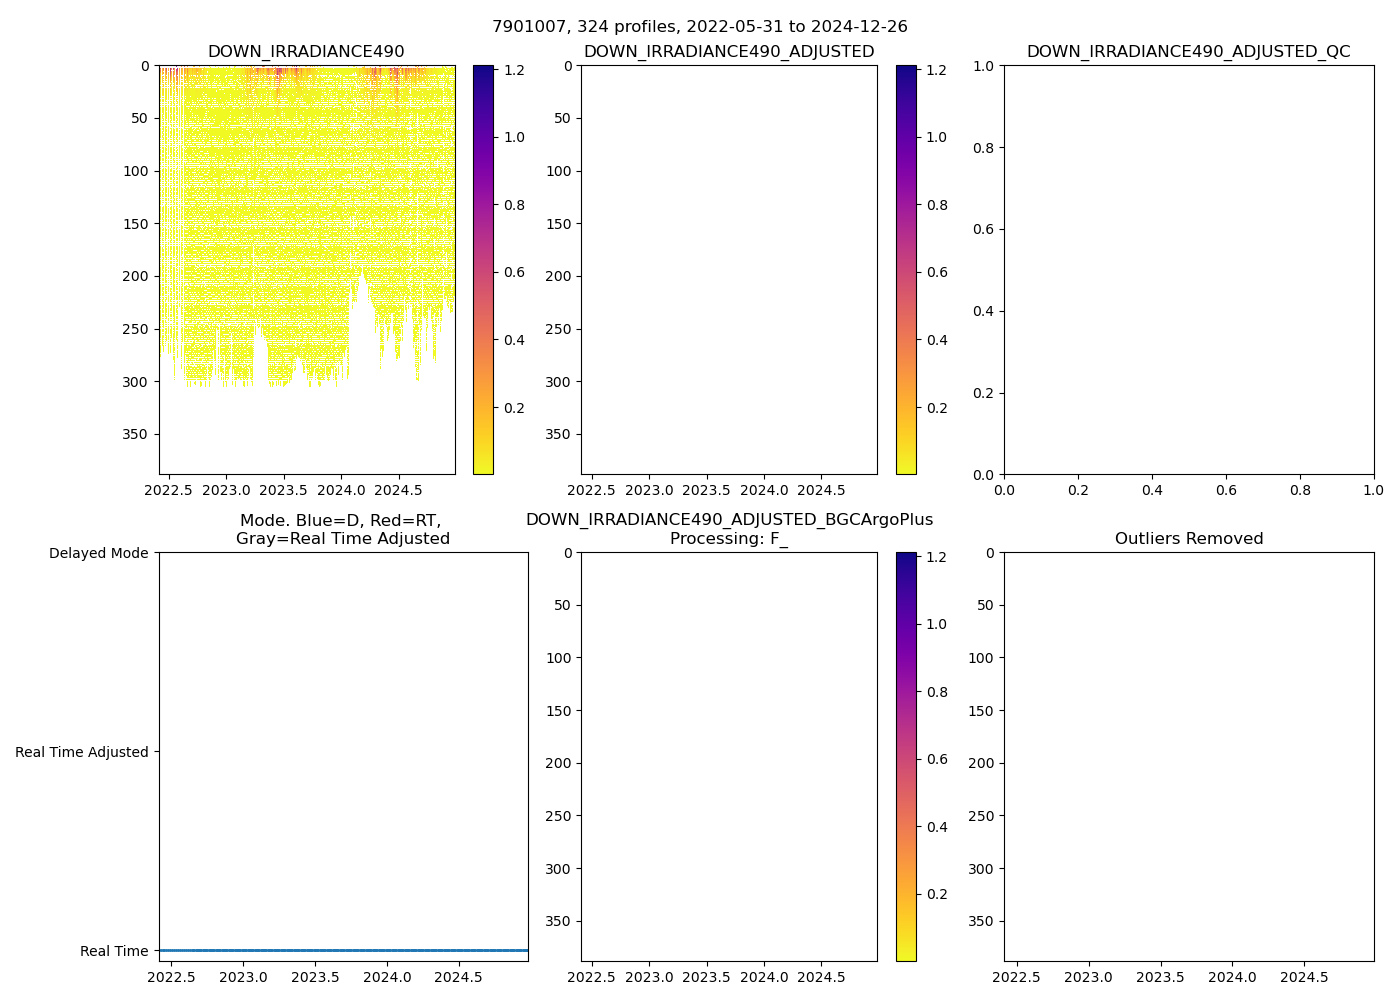The width and height of the screenshot is (1400, 1000).
Task: Click the blue Real Time line in Mode plot
Action: tap(343, 950)
